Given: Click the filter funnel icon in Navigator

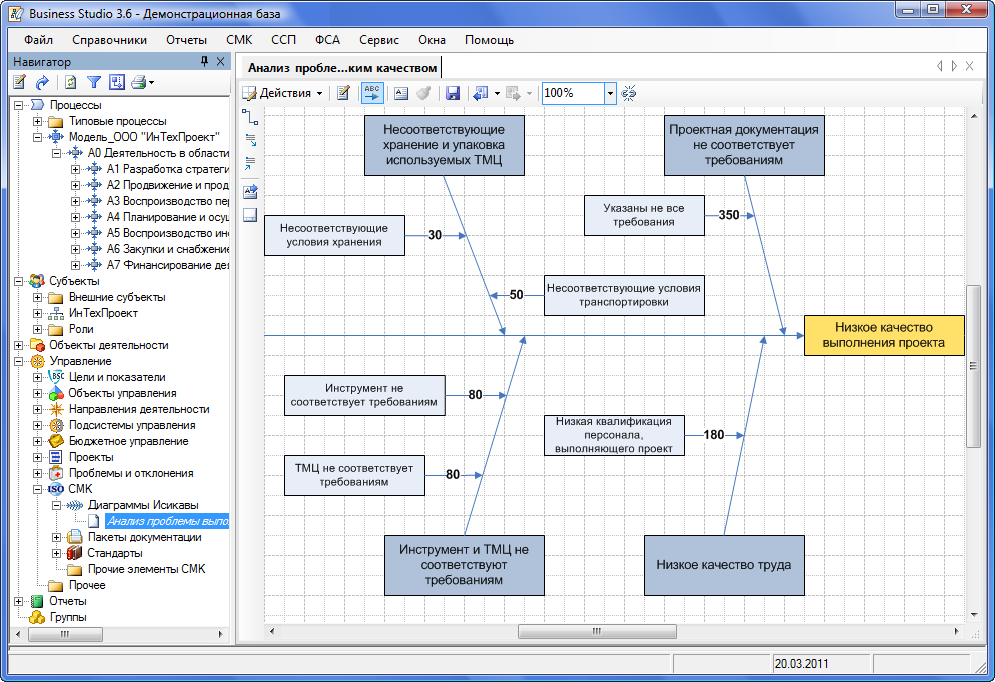Looking at the screenshot, I should [x=94, y=82].
